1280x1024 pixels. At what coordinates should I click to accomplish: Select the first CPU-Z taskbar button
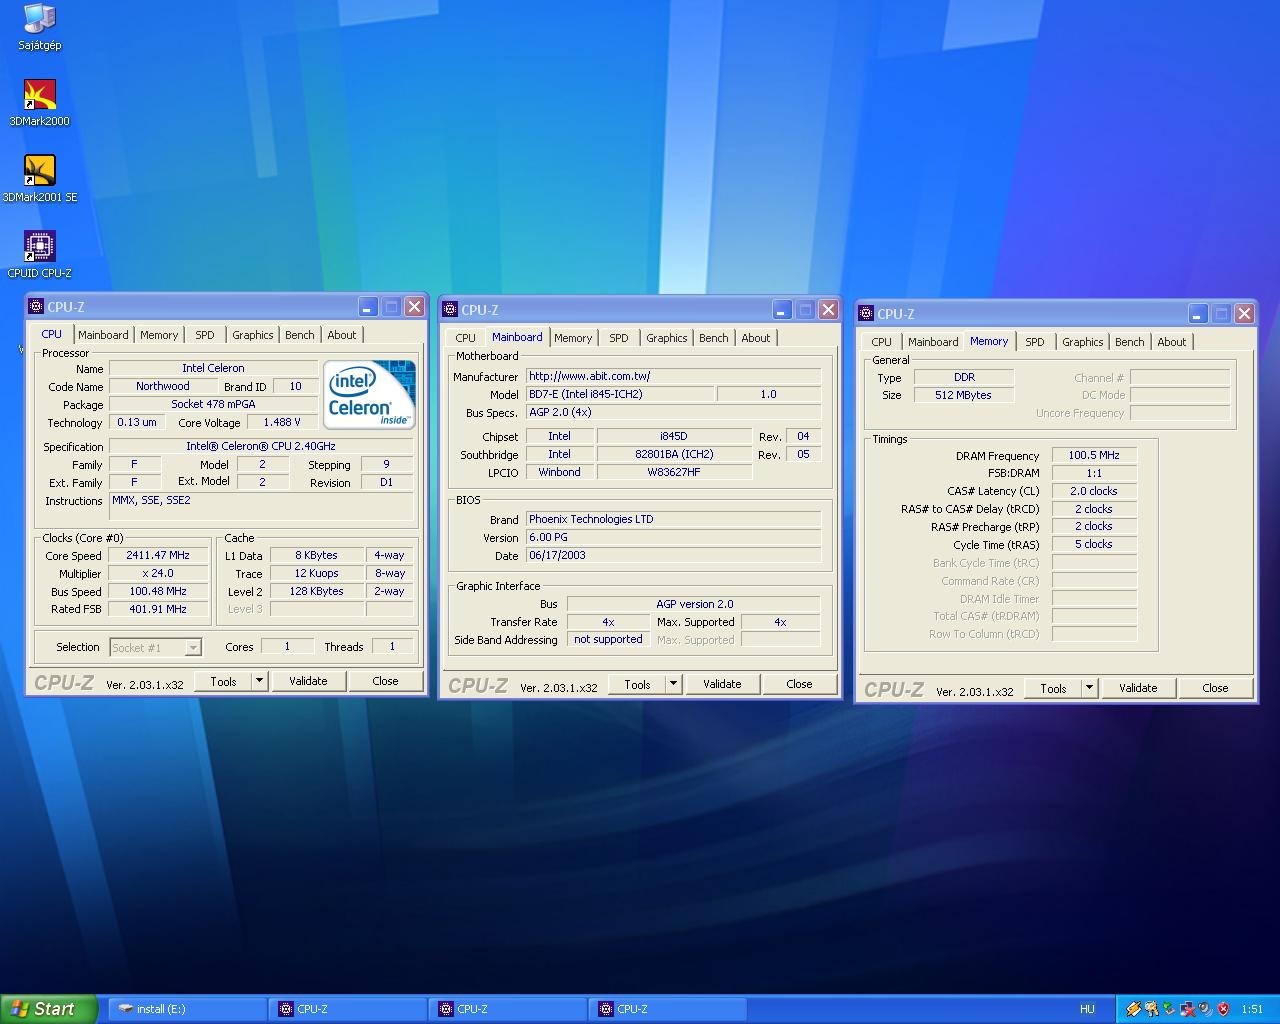349,1009
